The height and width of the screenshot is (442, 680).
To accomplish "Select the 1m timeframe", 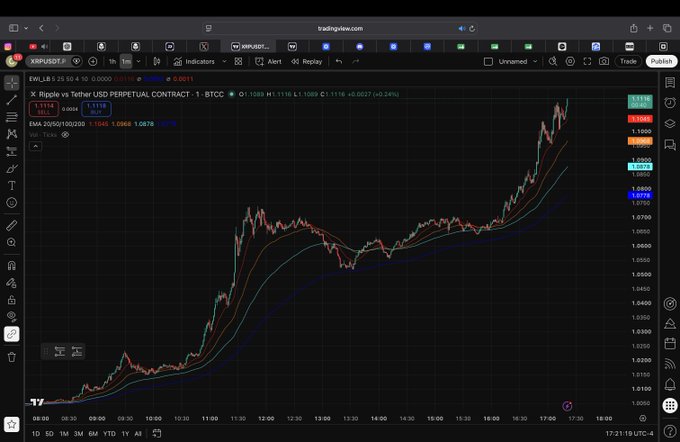I will [126, 62].
